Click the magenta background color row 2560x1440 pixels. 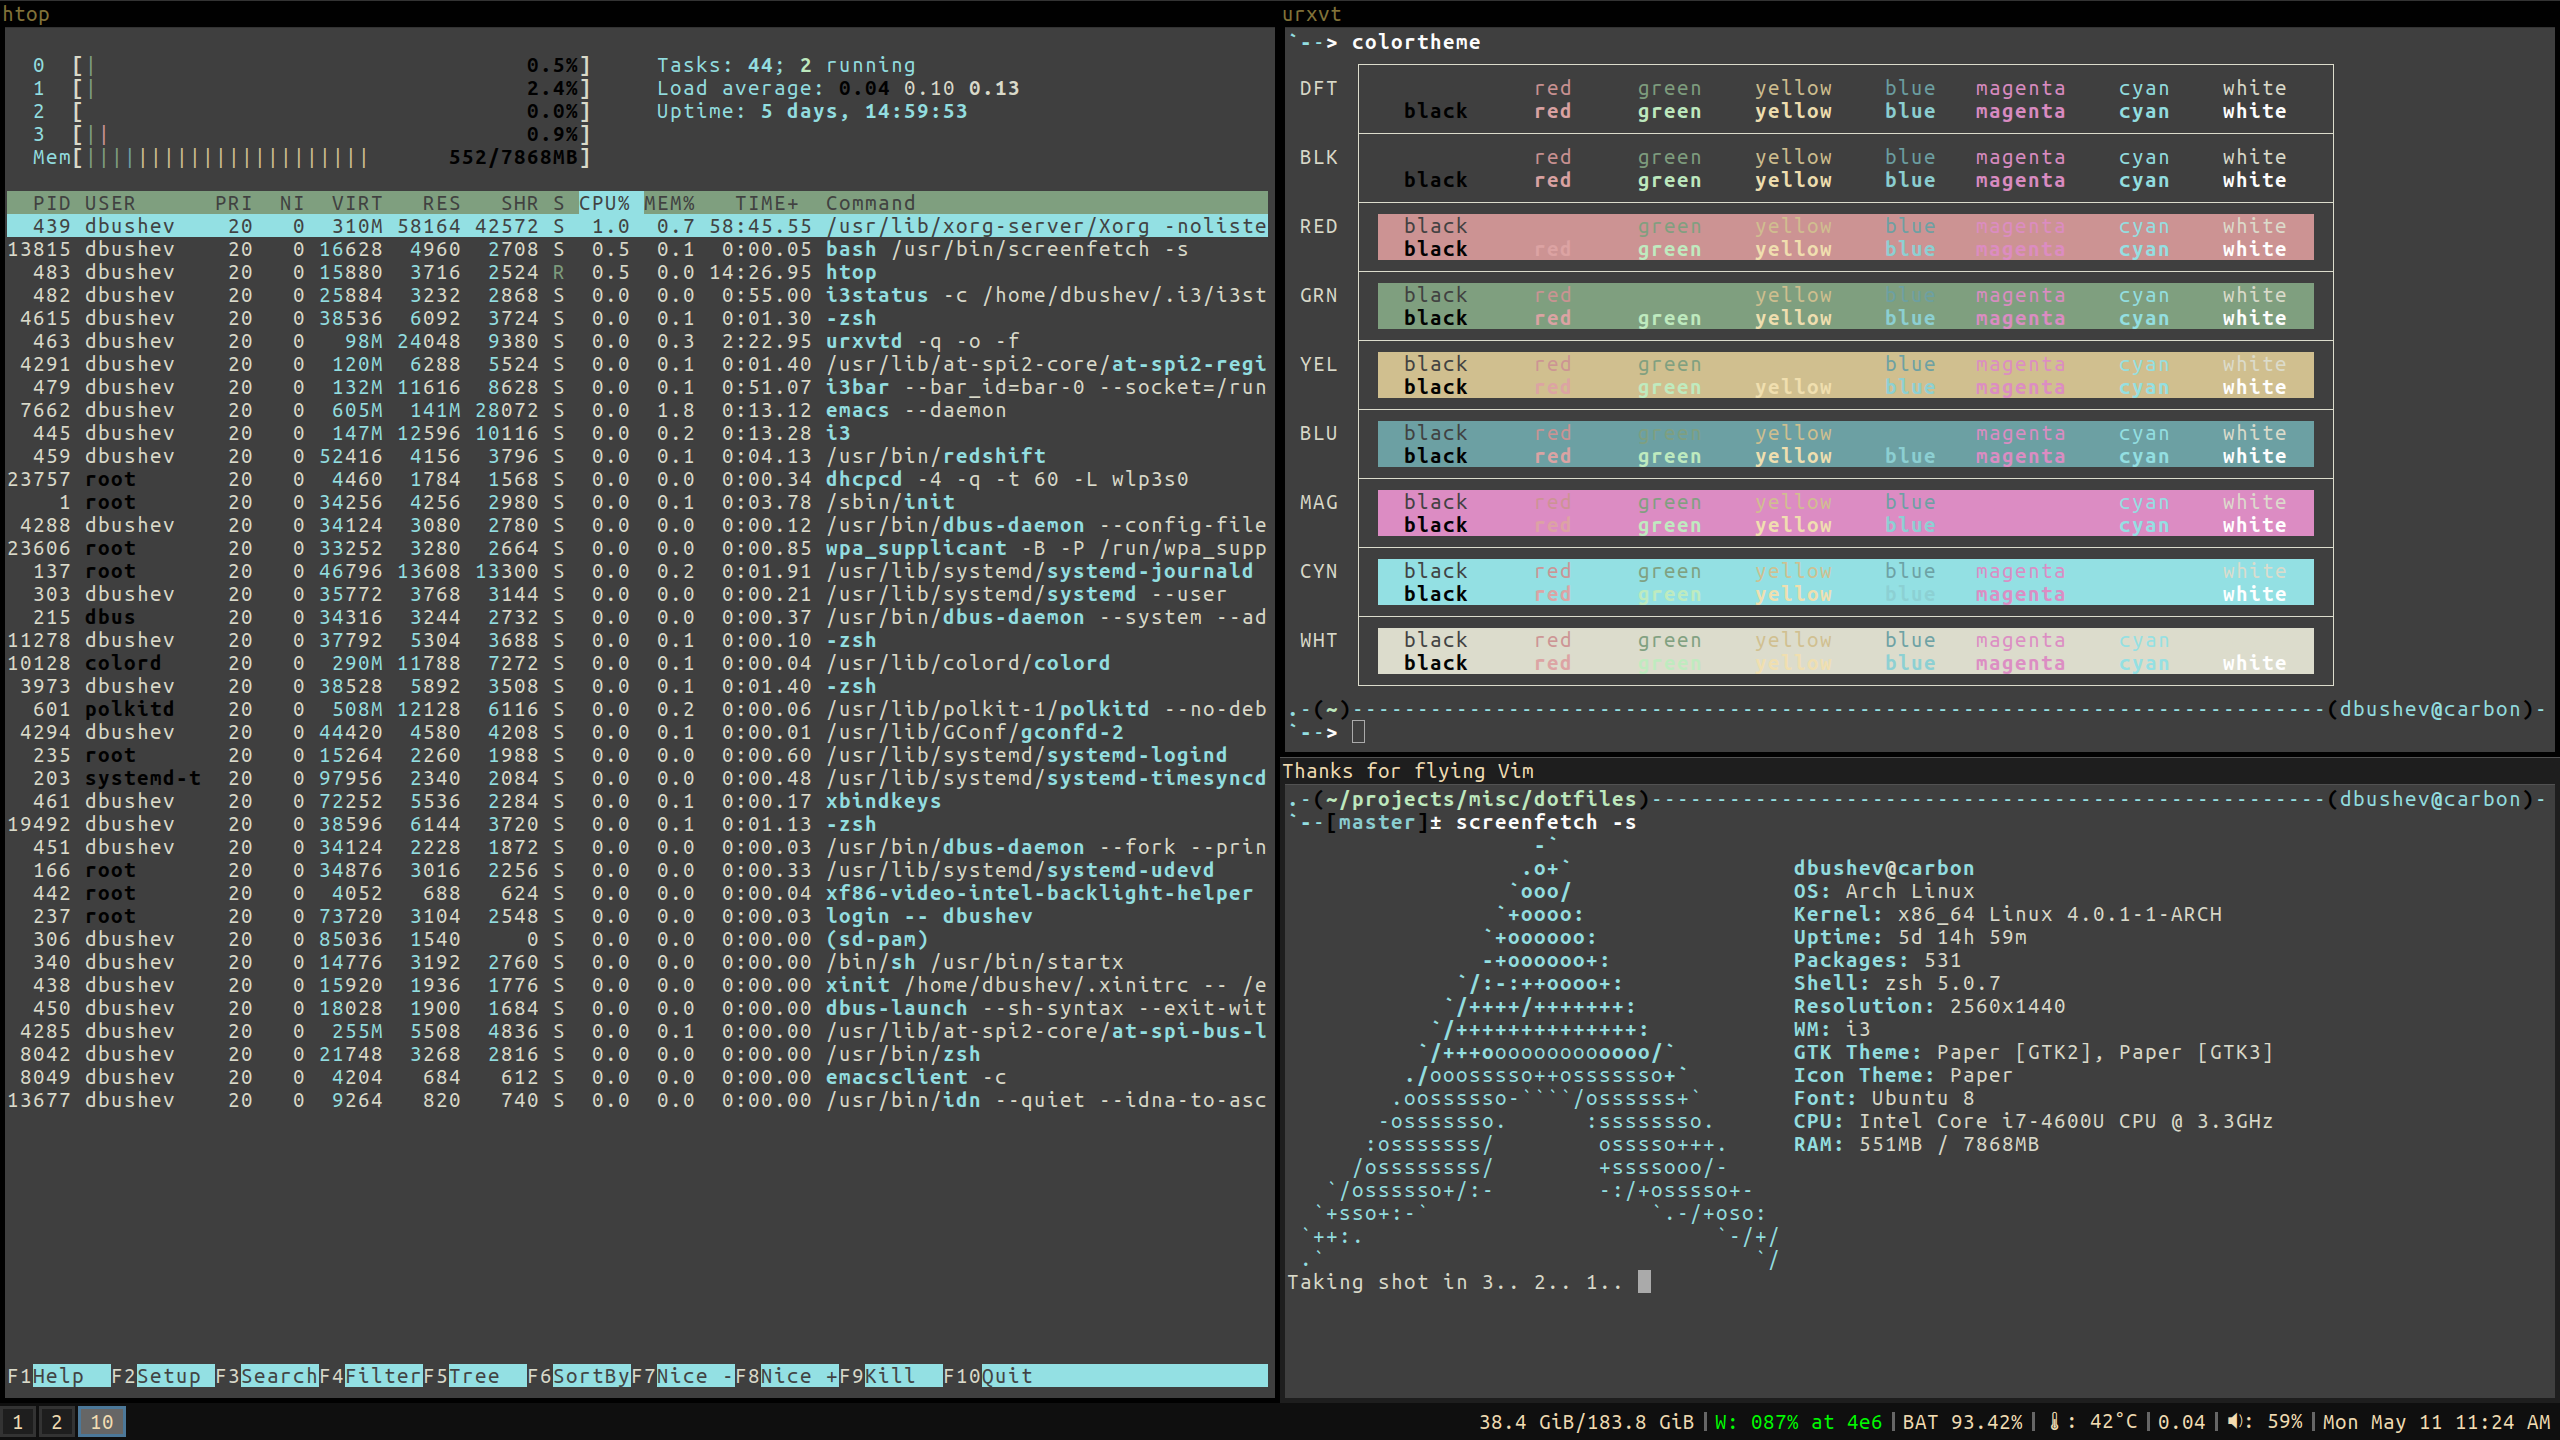point(1845,513)
